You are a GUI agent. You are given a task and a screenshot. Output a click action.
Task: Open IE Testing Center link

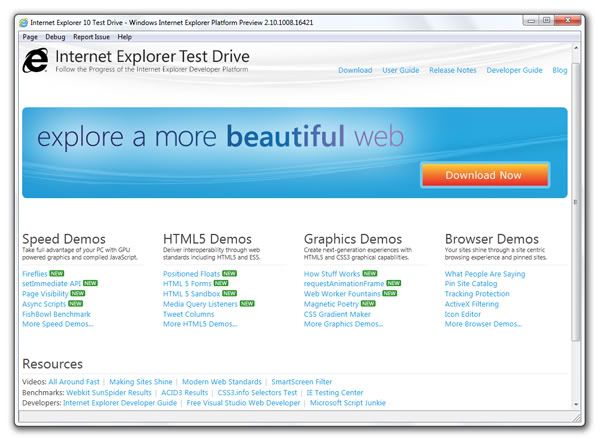click(335, 393)
